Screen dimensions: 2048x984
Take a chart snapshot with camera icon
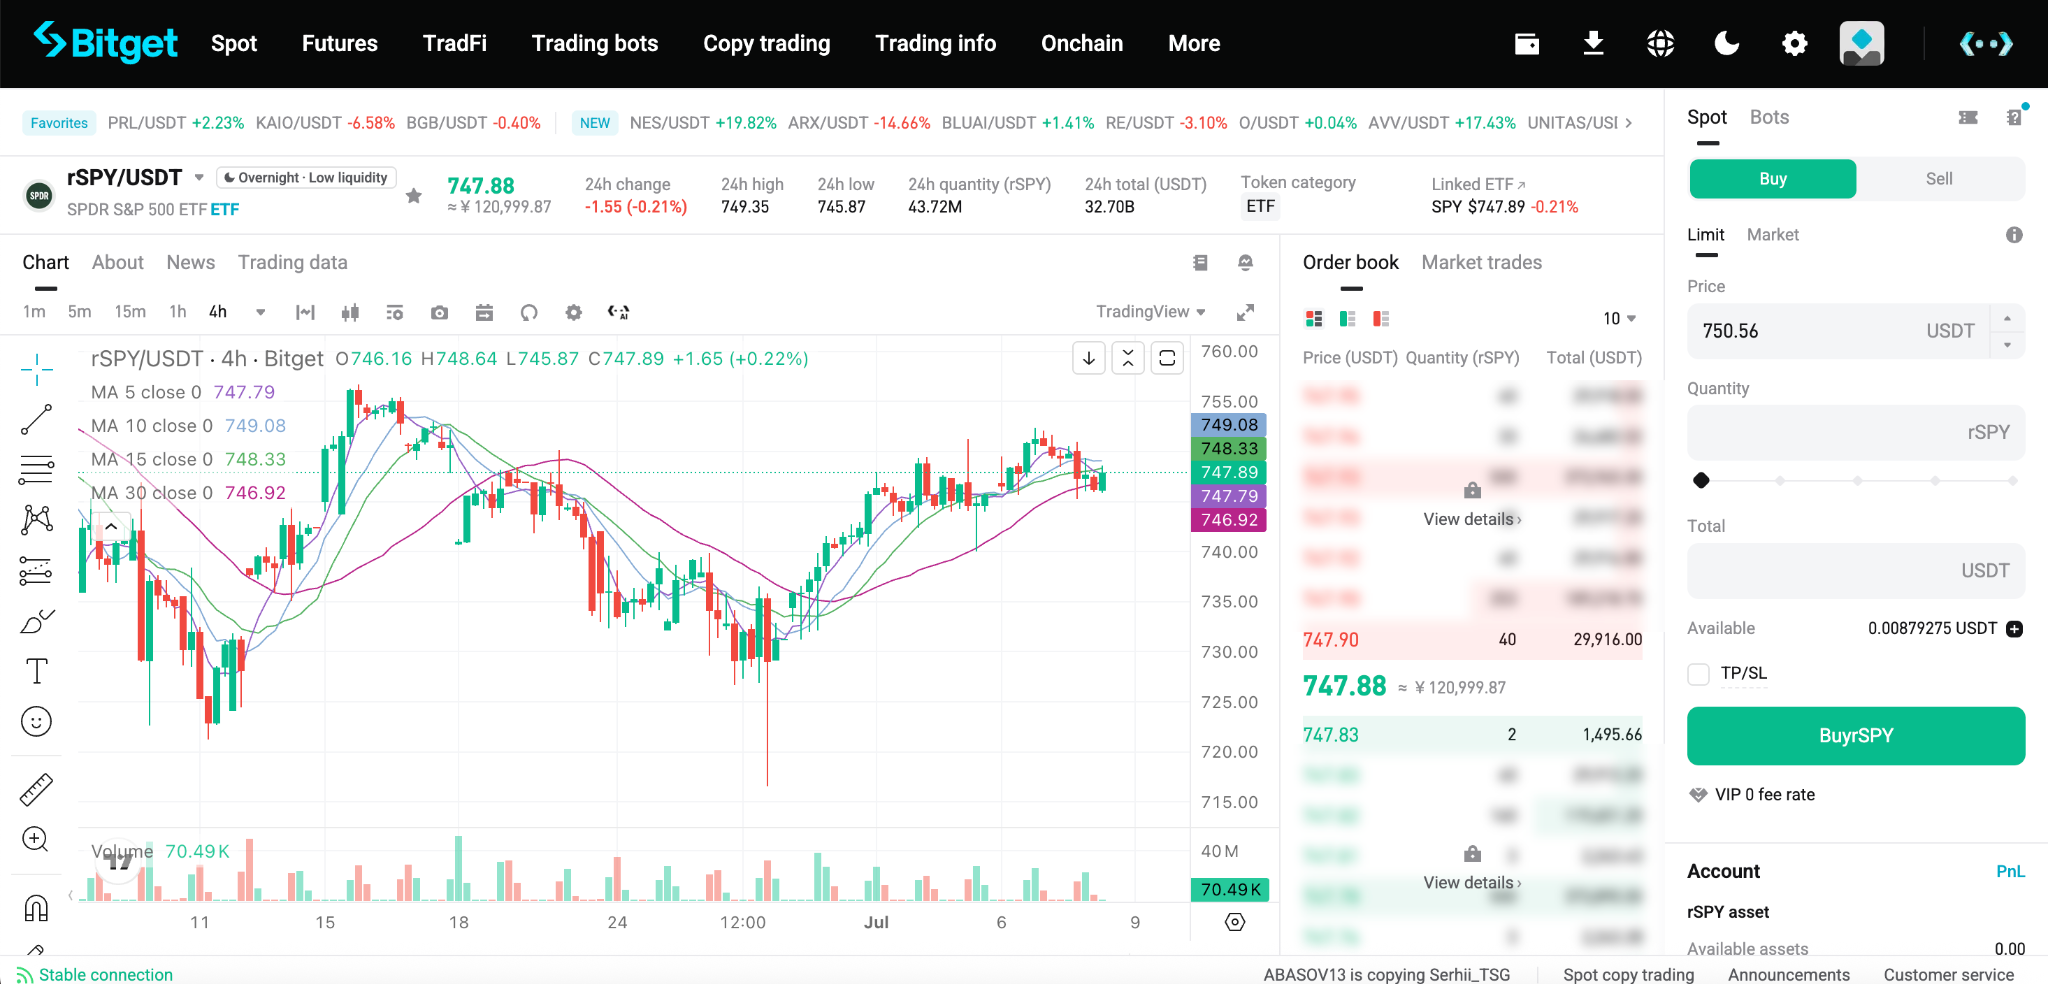click(x=439, y=312)
